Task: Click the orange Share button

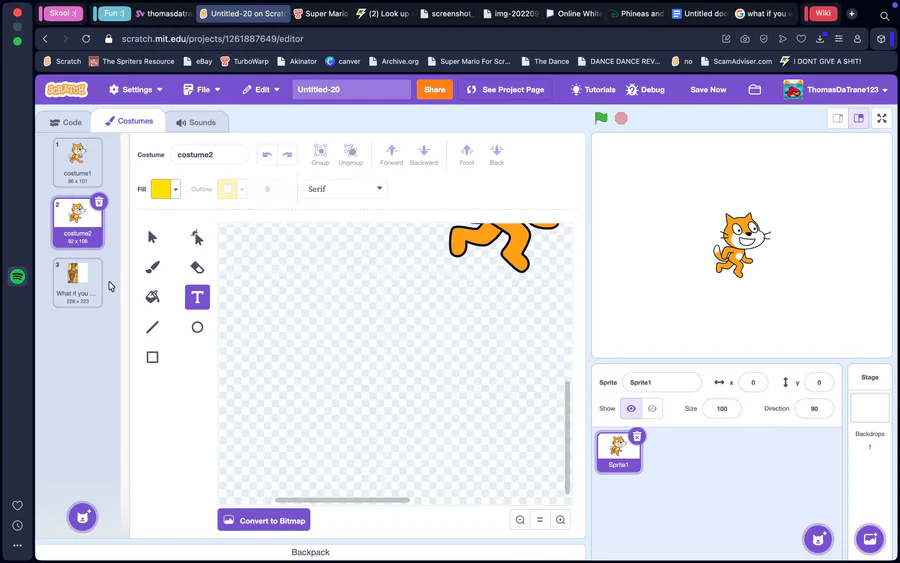Action: coord(435,90)
